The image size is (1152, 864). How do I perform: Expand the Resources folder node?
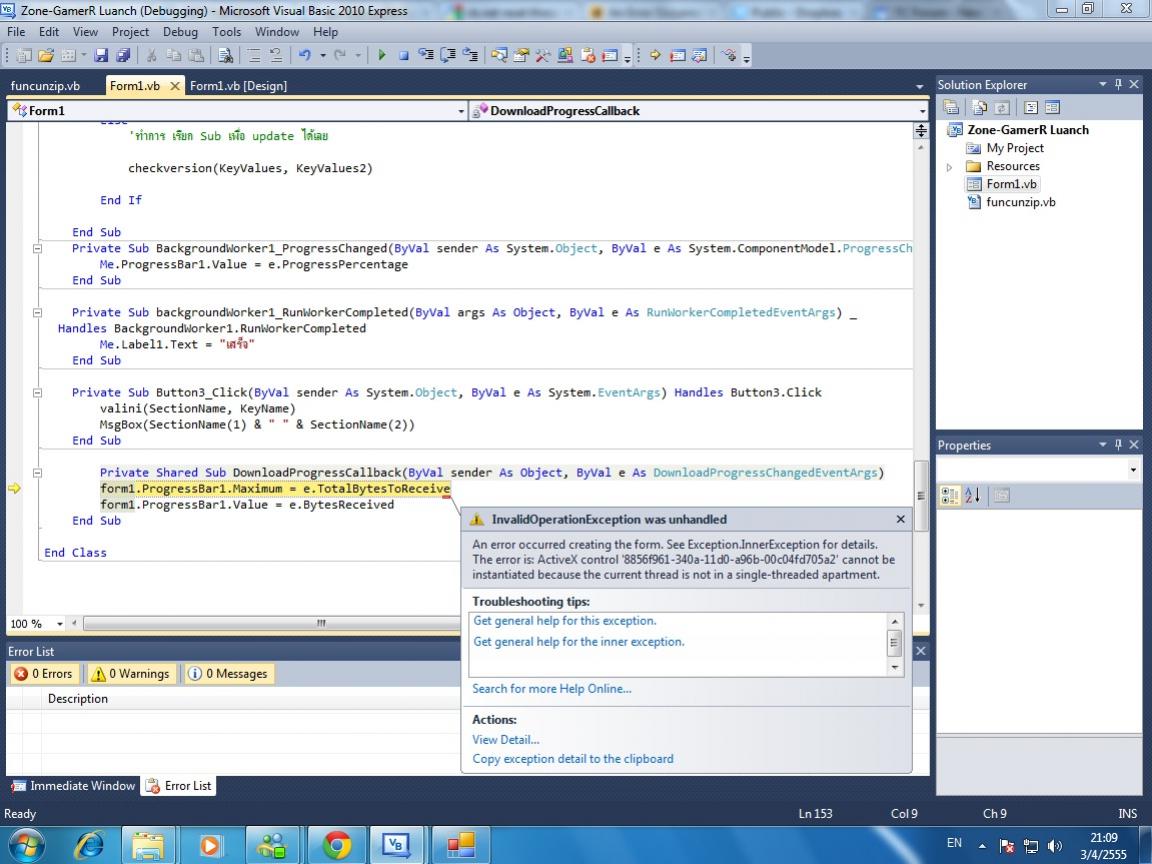(949, 167)
